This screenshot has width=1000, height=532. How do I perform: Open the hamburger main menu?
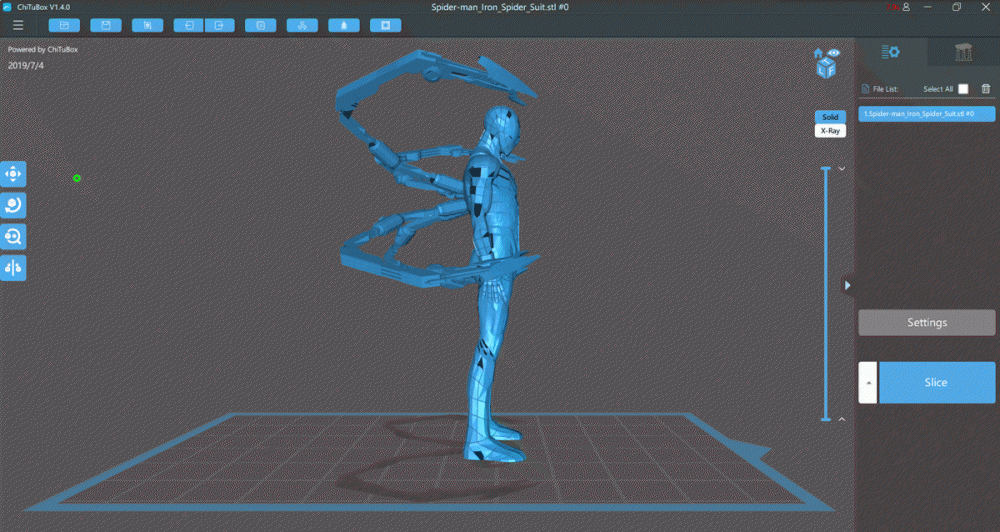tap(18, 26)
